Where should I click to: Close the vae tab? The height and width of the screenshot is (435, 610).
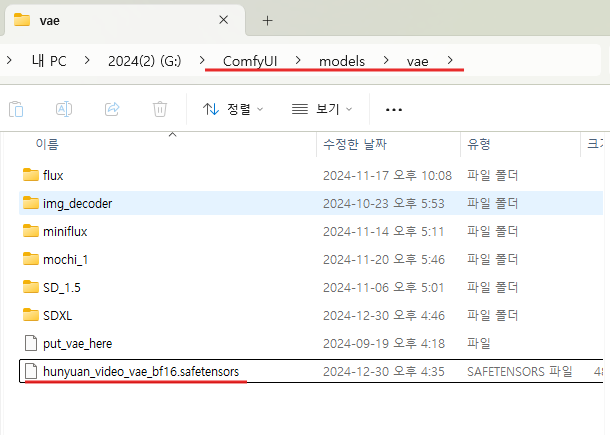[223, 20]
